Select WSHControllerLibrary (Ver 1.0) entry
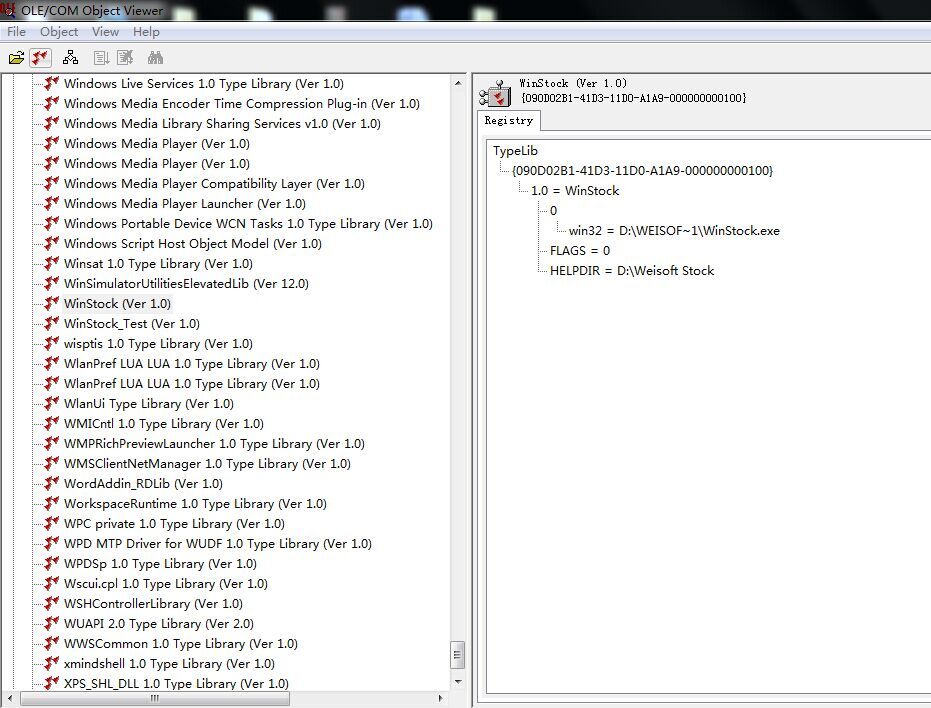 [x=153, y=603]
